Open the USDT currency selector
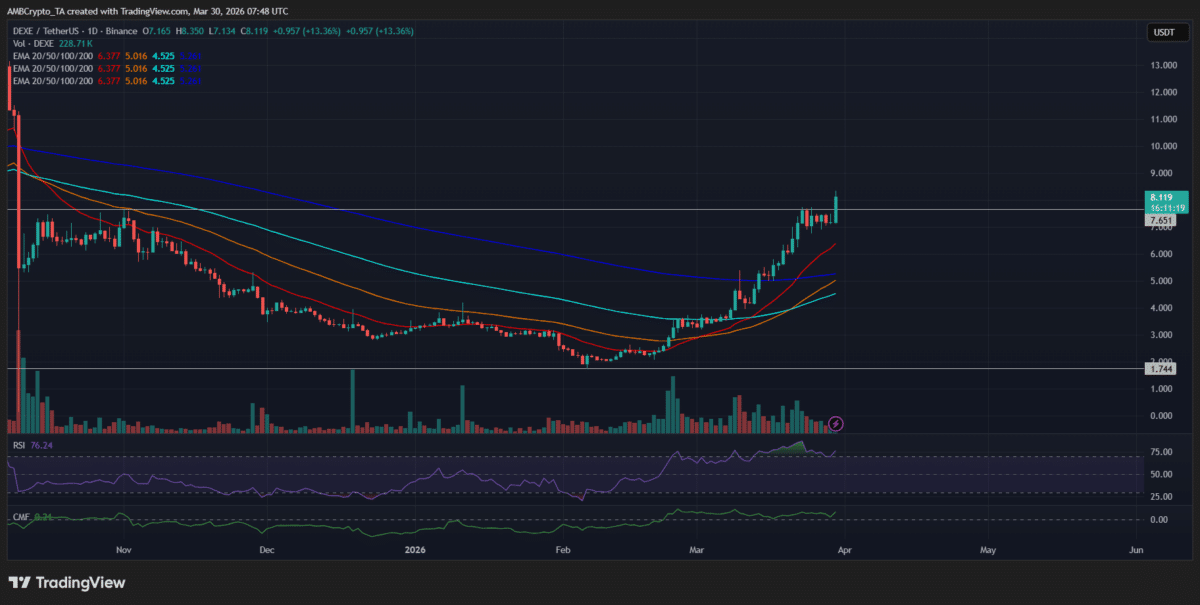Viewport: 1200px width, 605px height. coord(1165,31)
